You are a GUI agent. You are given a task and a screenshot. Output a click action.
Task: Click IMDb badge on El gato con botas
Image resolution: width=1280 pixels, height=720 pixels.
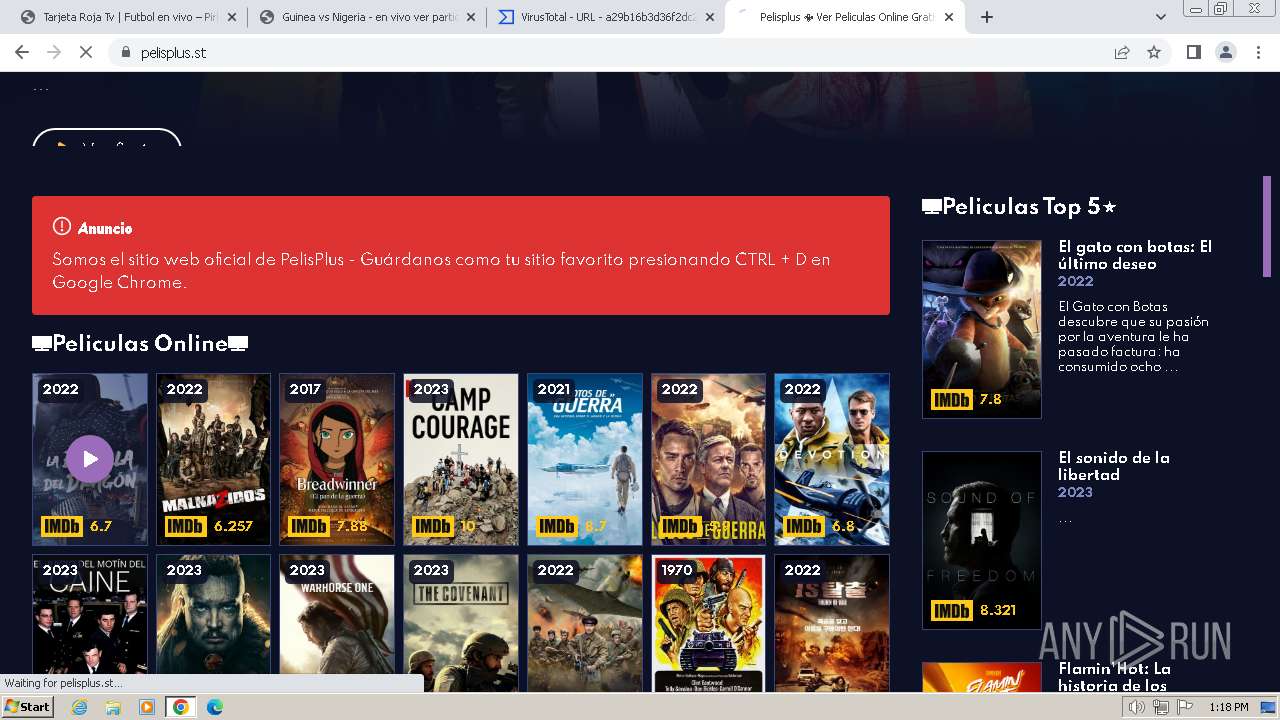point(951,399)
